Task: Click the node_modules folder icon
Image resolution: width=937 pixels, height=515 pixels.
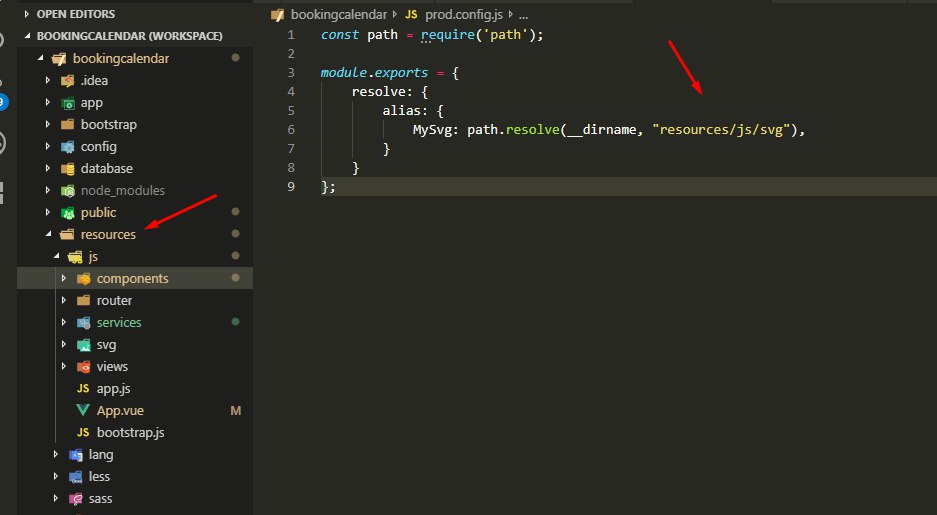Action: coord(68,191)
